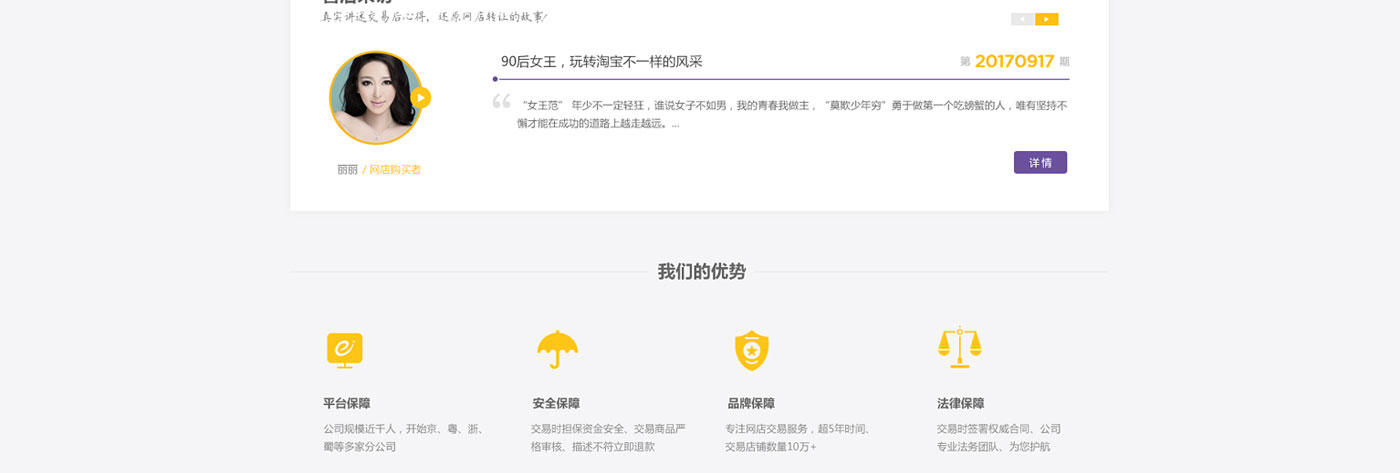This screenshot has width=1400, height=473.
Task: Click the subtitle 真实讲述交易后心得
Action: point(434,17)
